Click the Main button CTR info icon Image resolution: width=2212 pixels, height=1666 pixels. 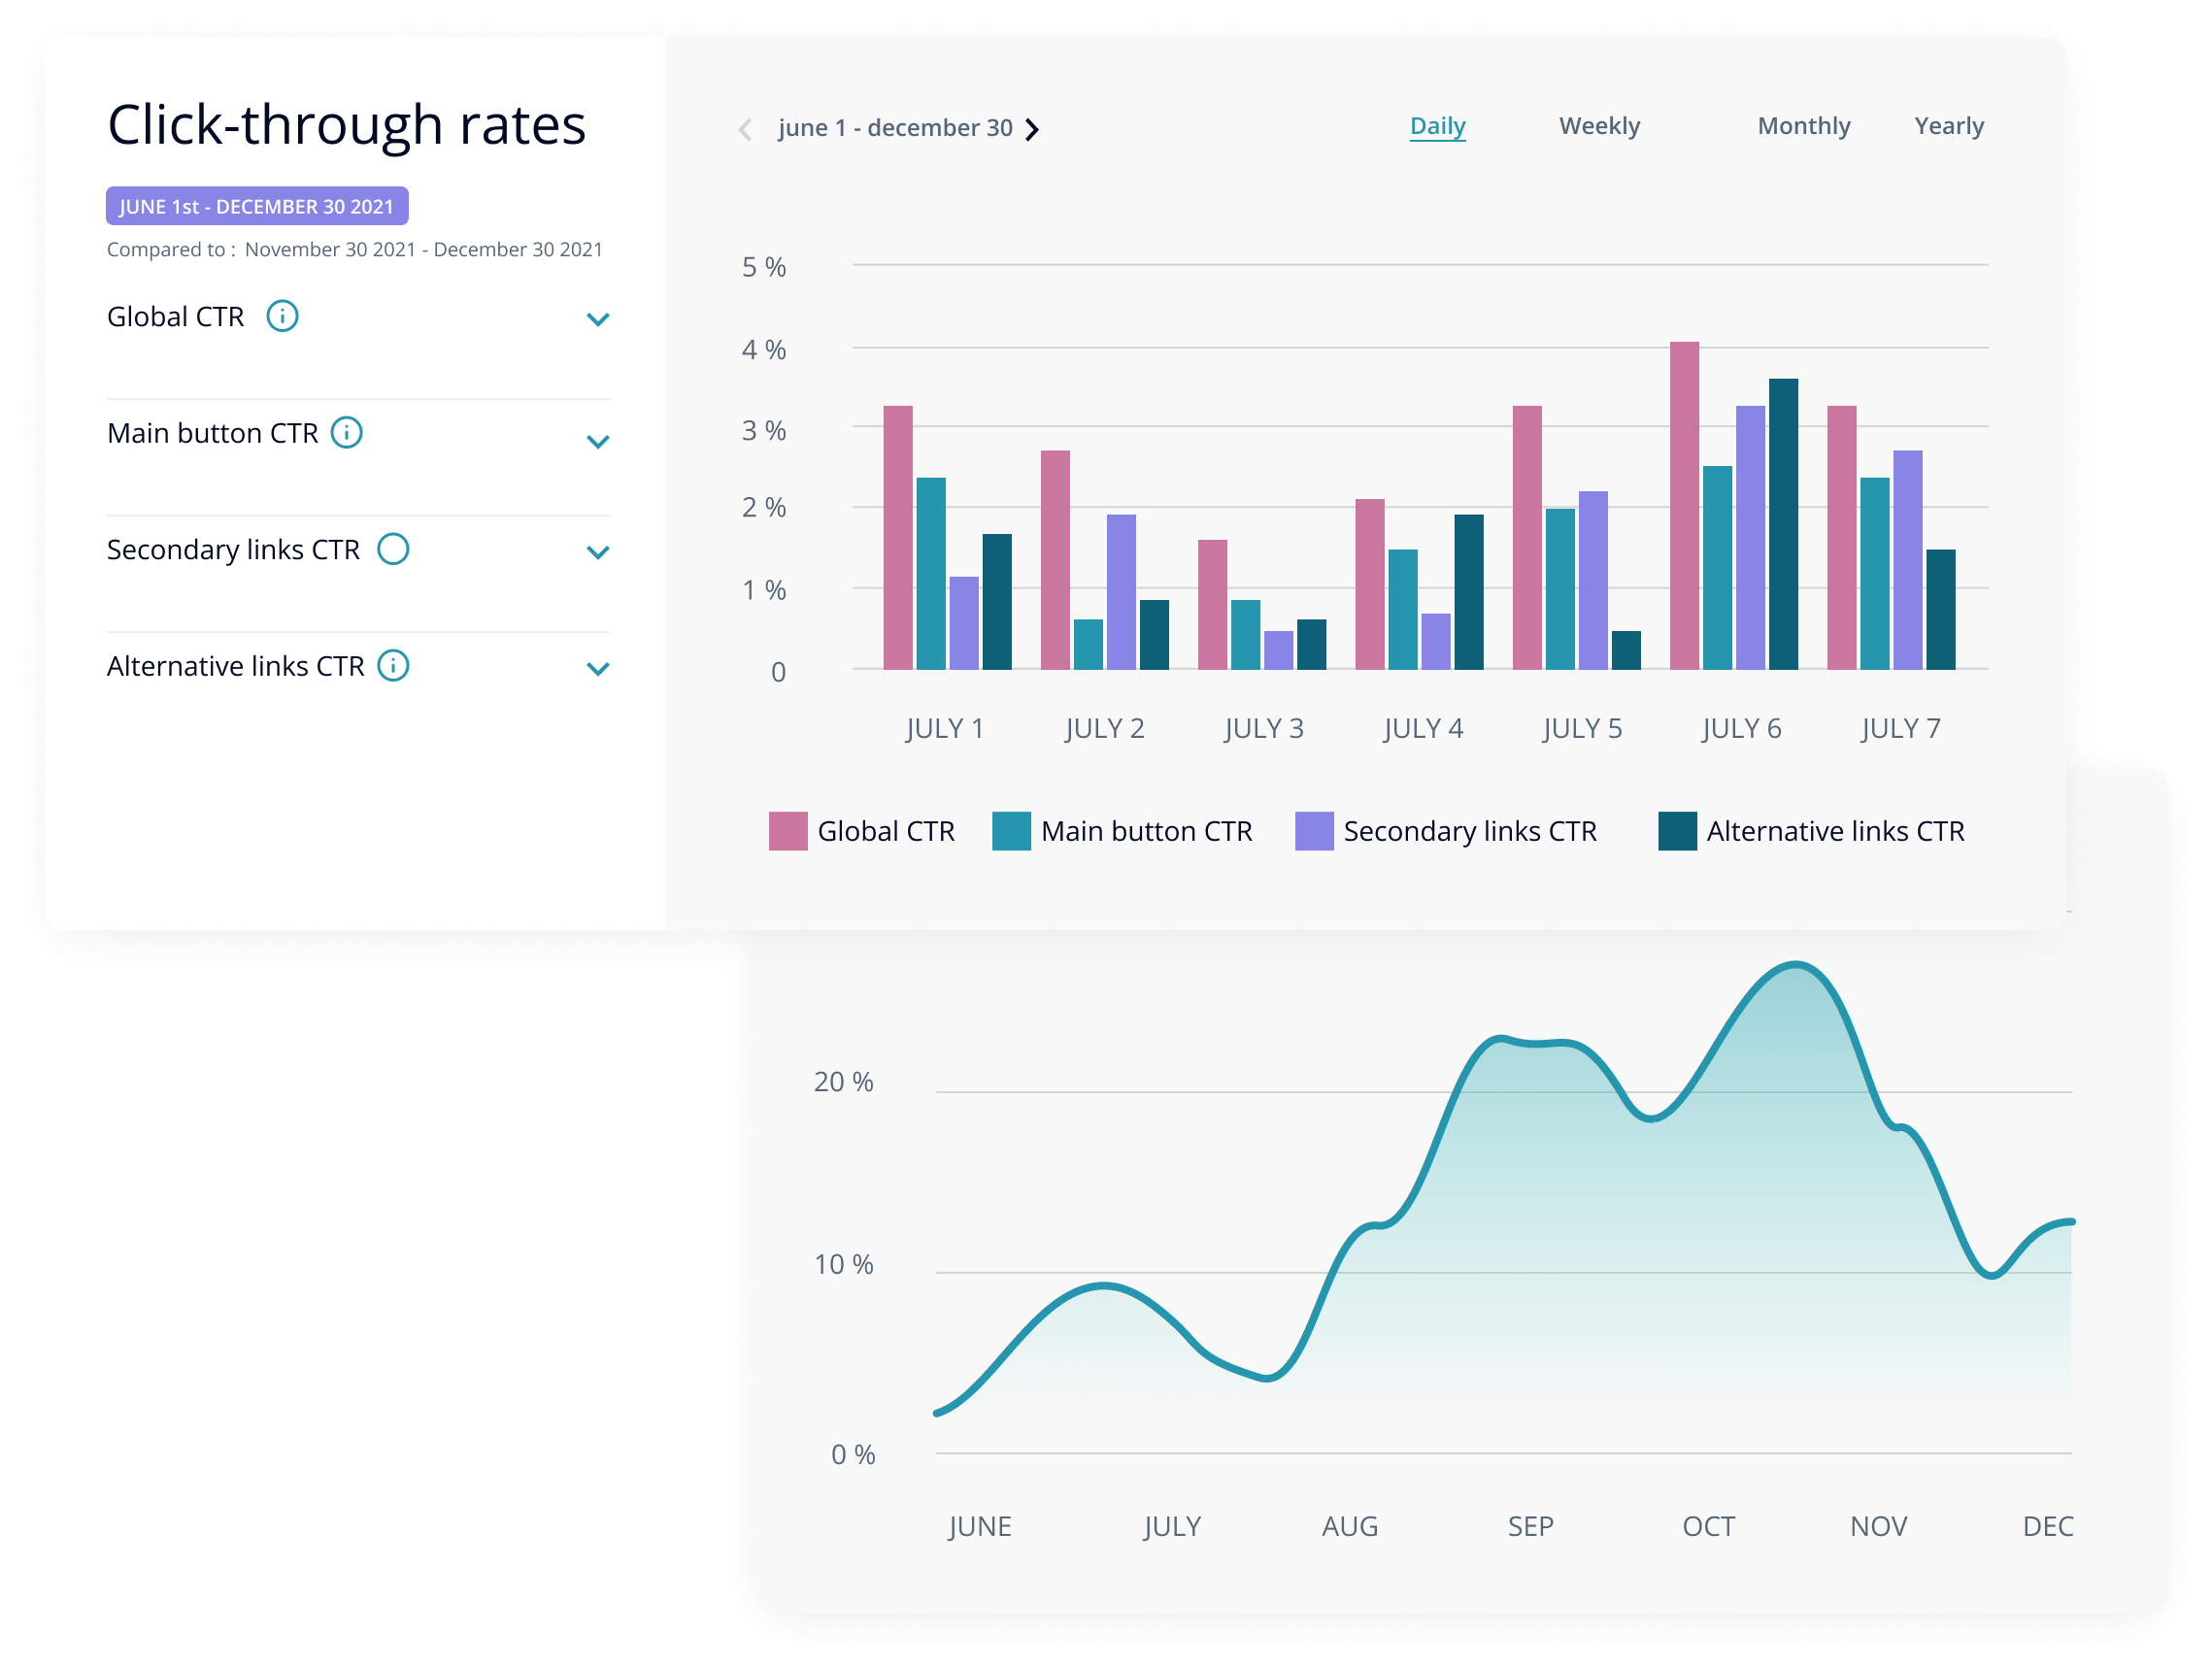pyautogui.click(x=346, y=433)
